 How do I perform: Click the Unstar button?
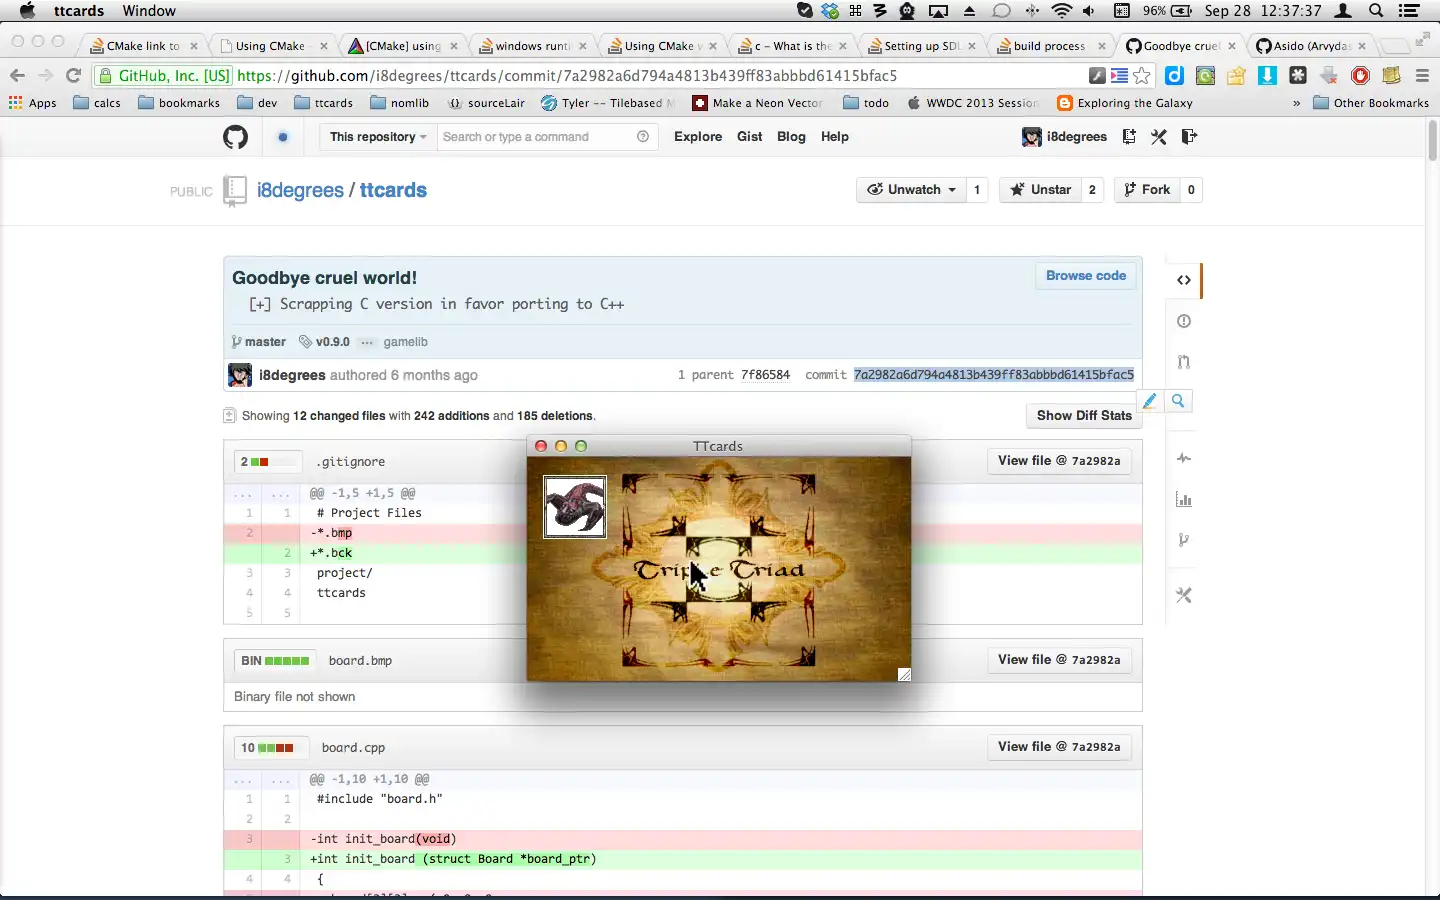pyautogui.click(x=1041, y=190)
